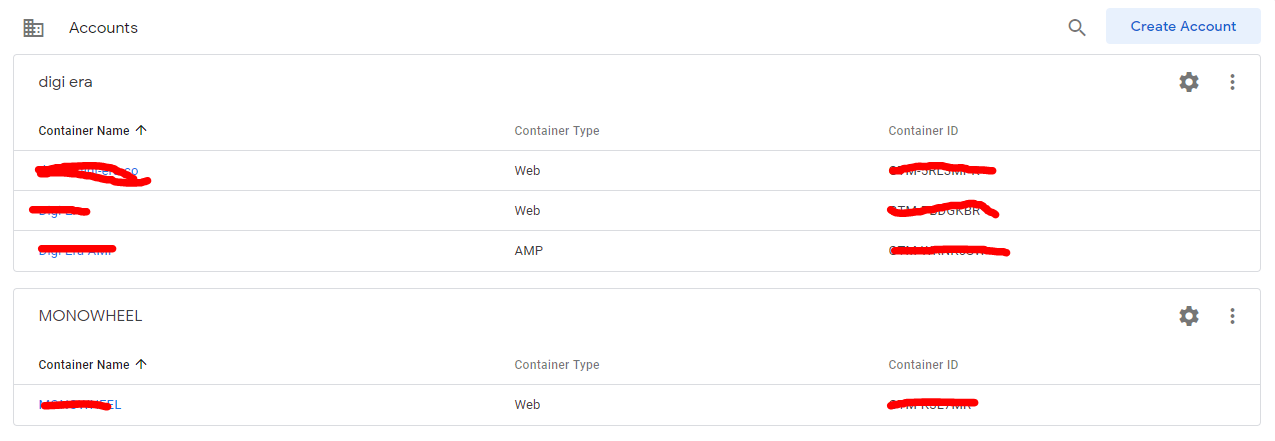Click the Accounts page heading text
This screenshot has height=441, width=1275.
tap(103, 28)
